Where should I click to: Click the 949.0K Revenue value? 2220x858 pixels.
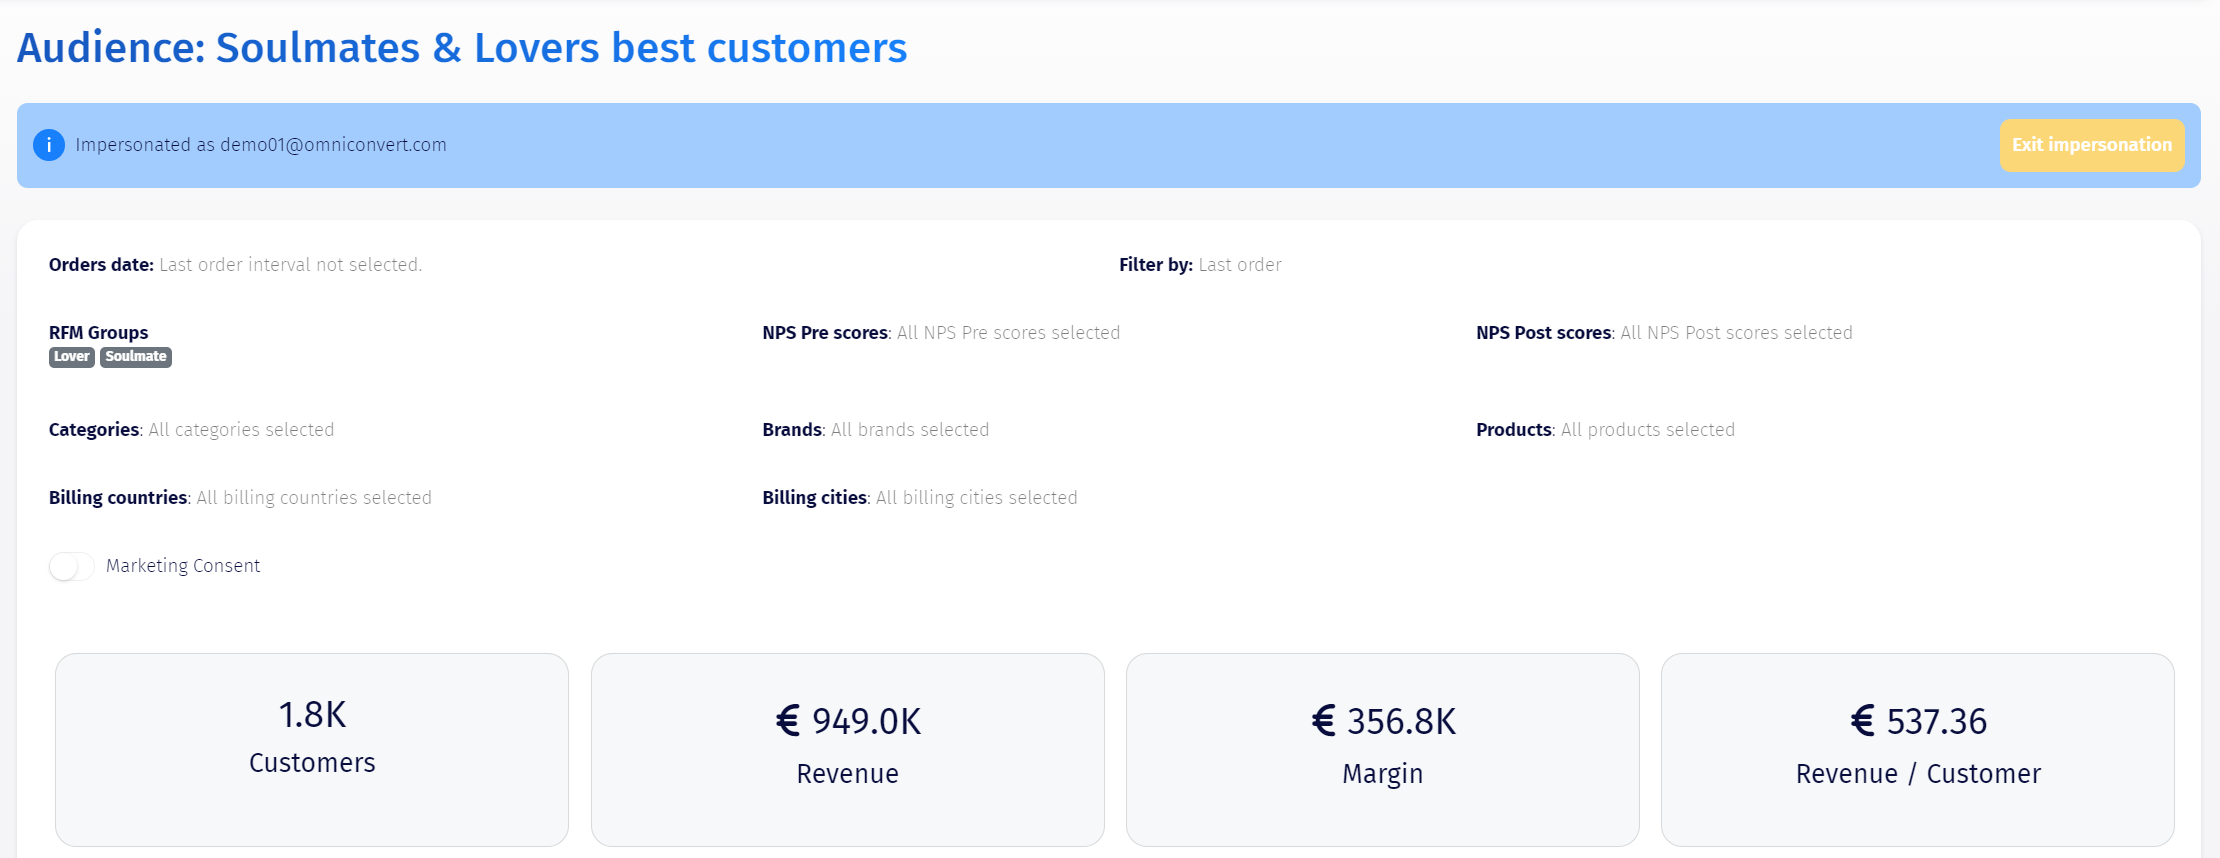[866, 721]
